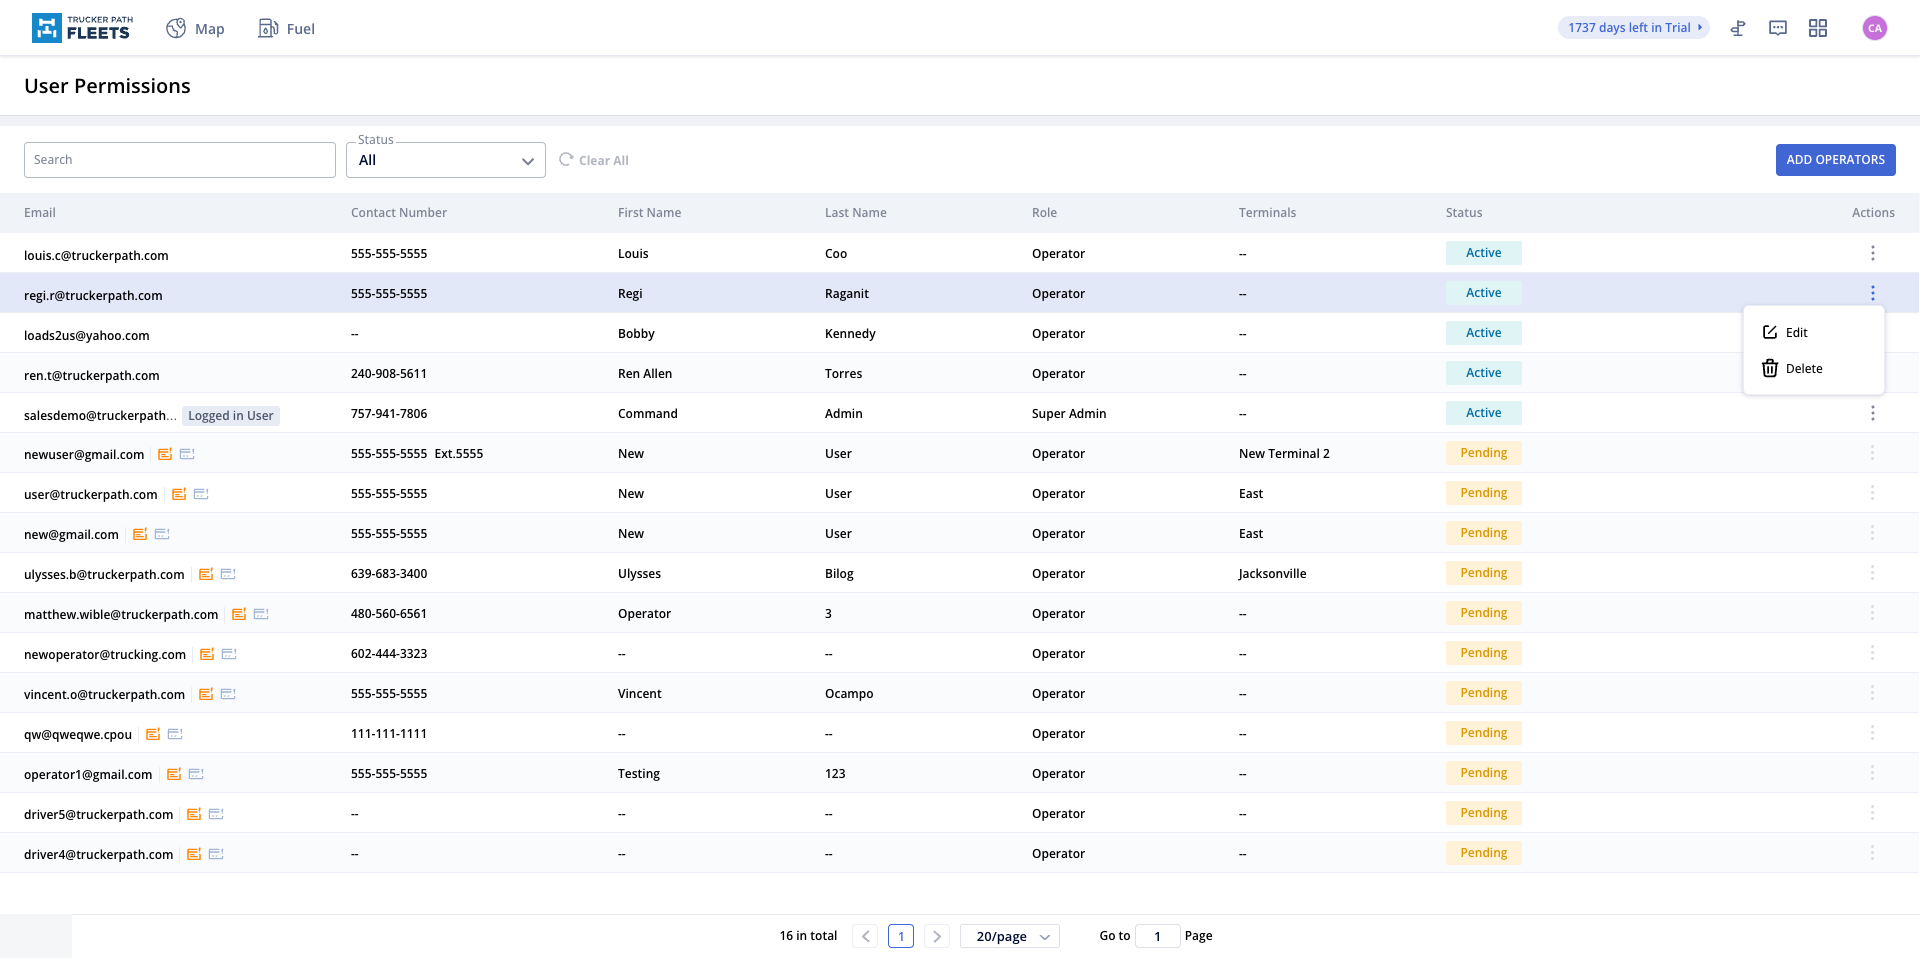Open the Fuel tab in top navigation
Screen dimensions: 1920x958
click(287, 29)
